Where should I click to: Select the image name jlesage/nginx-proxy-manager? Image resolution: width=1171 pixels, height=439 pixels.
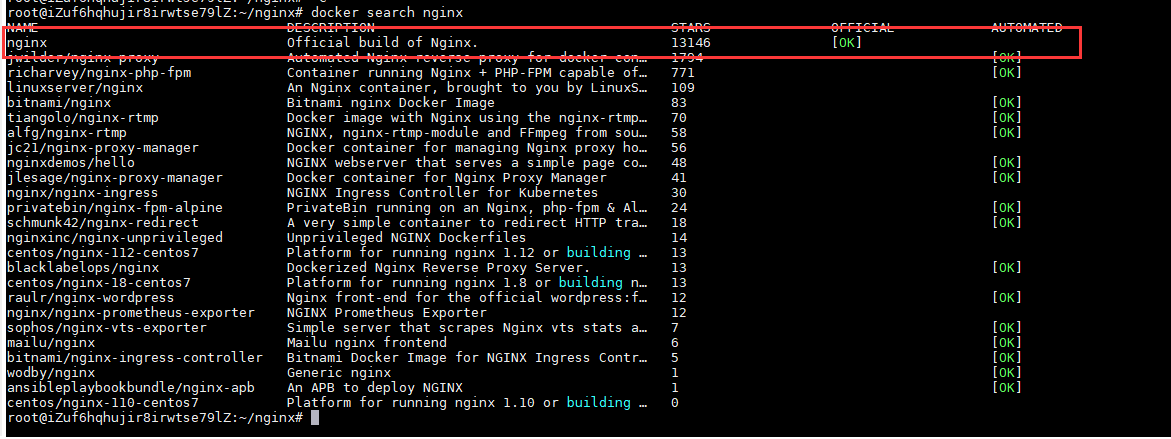(x=114, y=177)
